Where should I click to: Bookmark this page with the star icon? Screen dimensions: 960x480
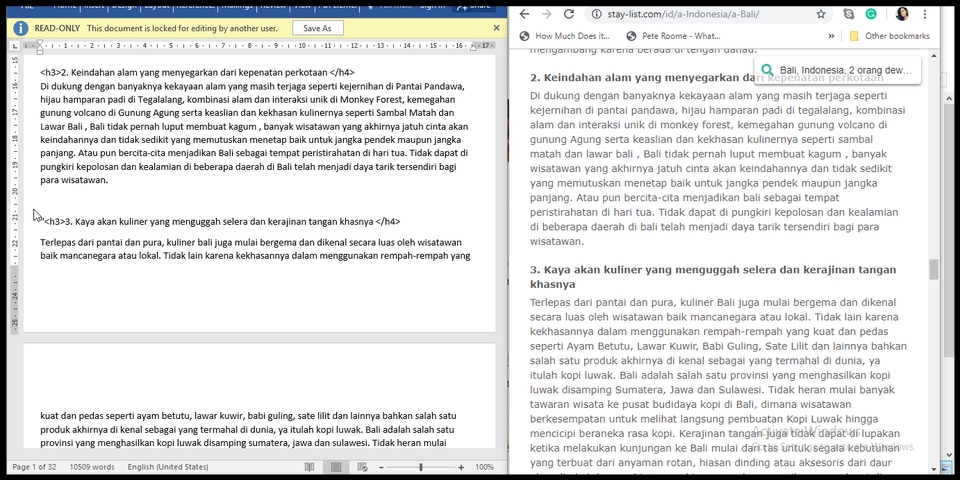(x=821, y=14)
